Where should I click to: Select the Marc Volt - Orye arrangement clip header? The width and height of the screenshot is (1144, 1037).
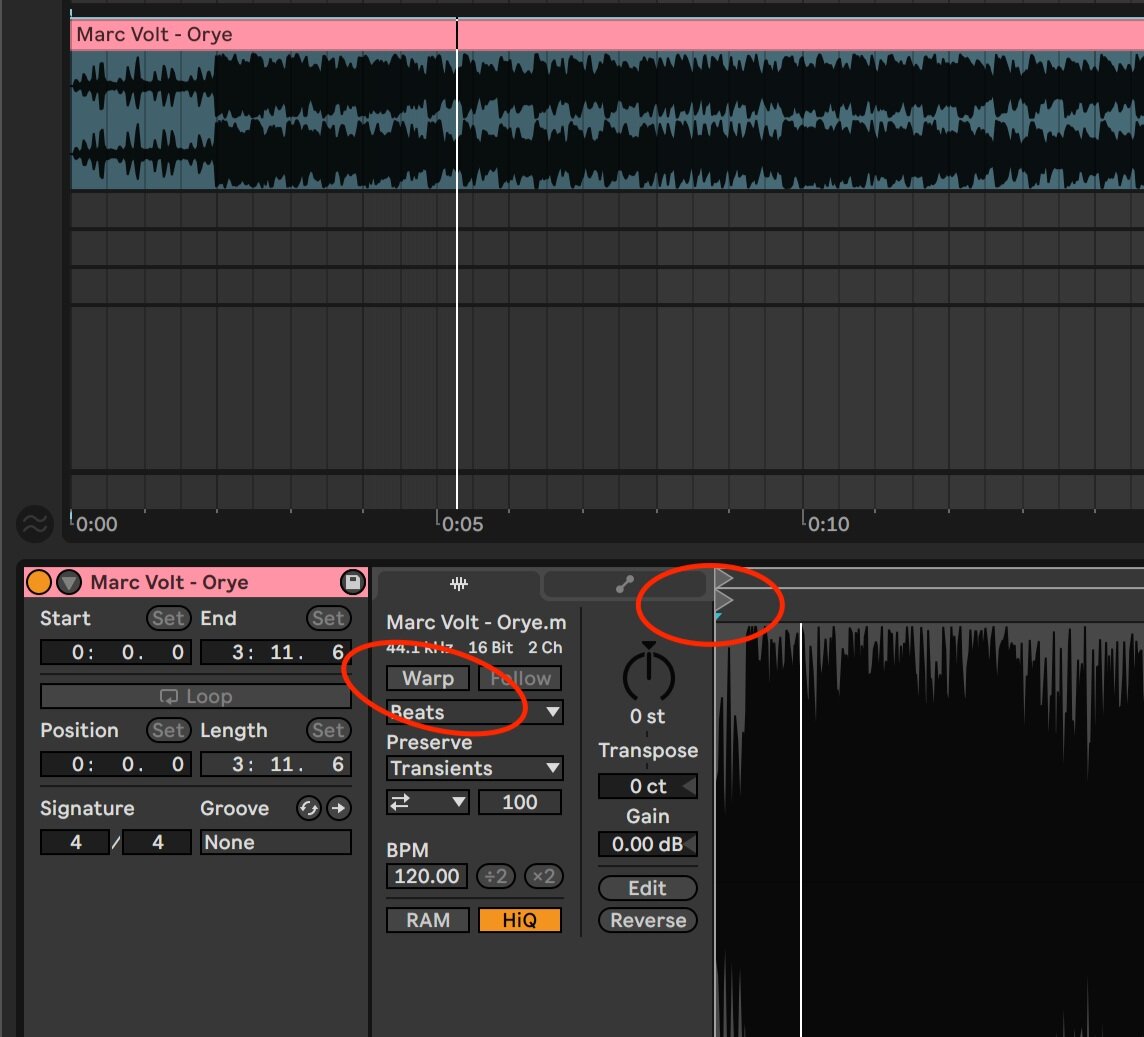pos(607,34)
